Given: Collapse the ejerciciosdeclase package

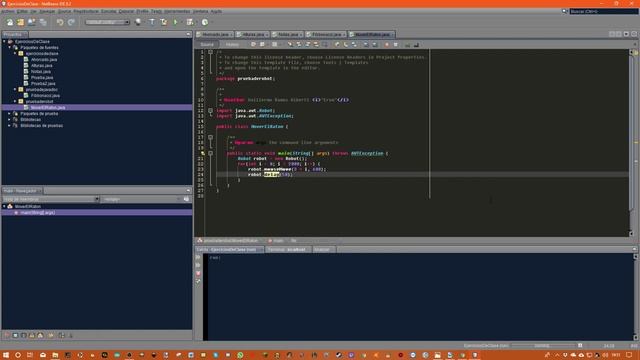Looking at the screenshot, I should [15, 53].
